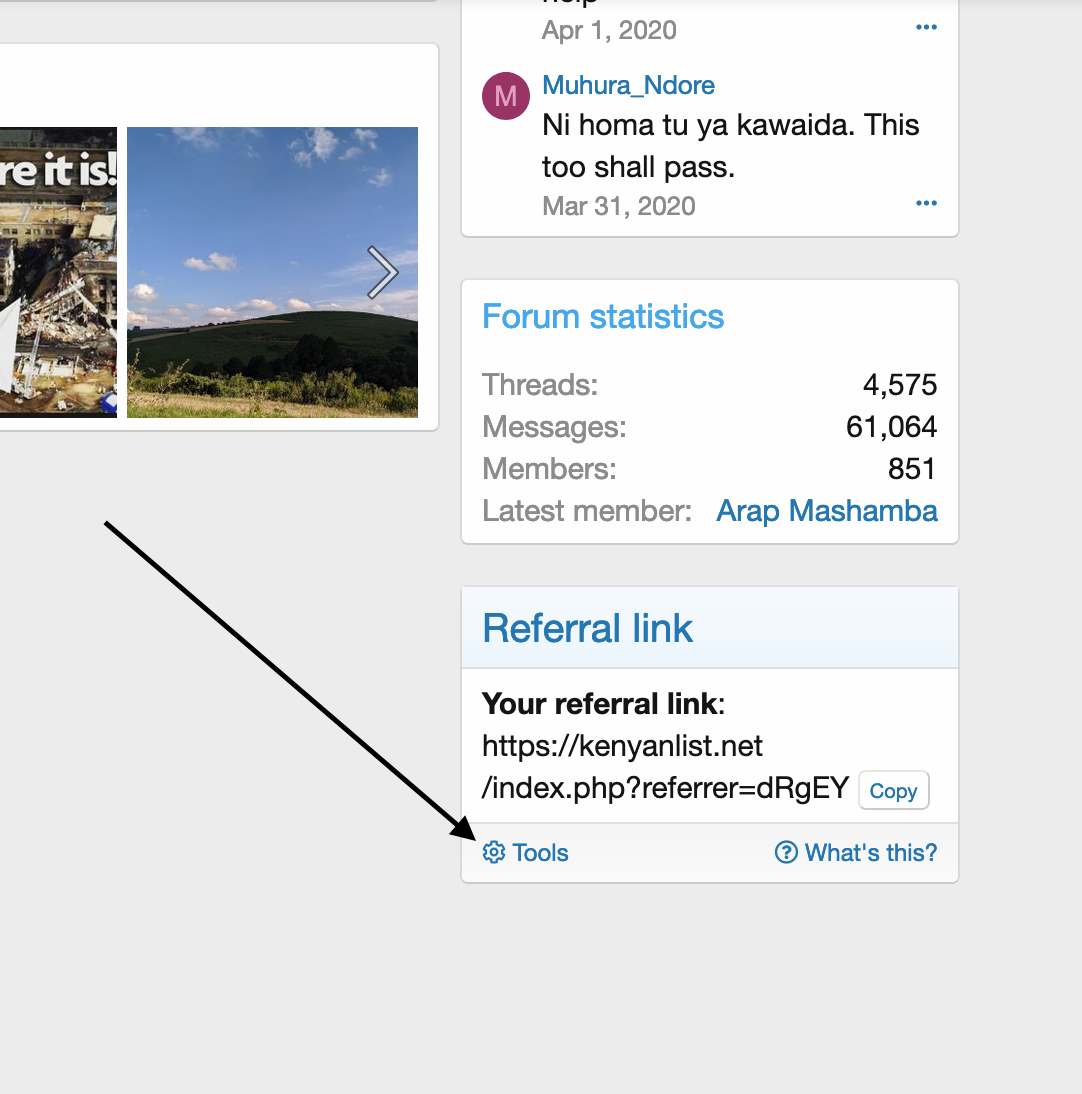This screenshot has width=1082, height=1094.
Task: Open the Tools text link
Action: click(540, 853)
